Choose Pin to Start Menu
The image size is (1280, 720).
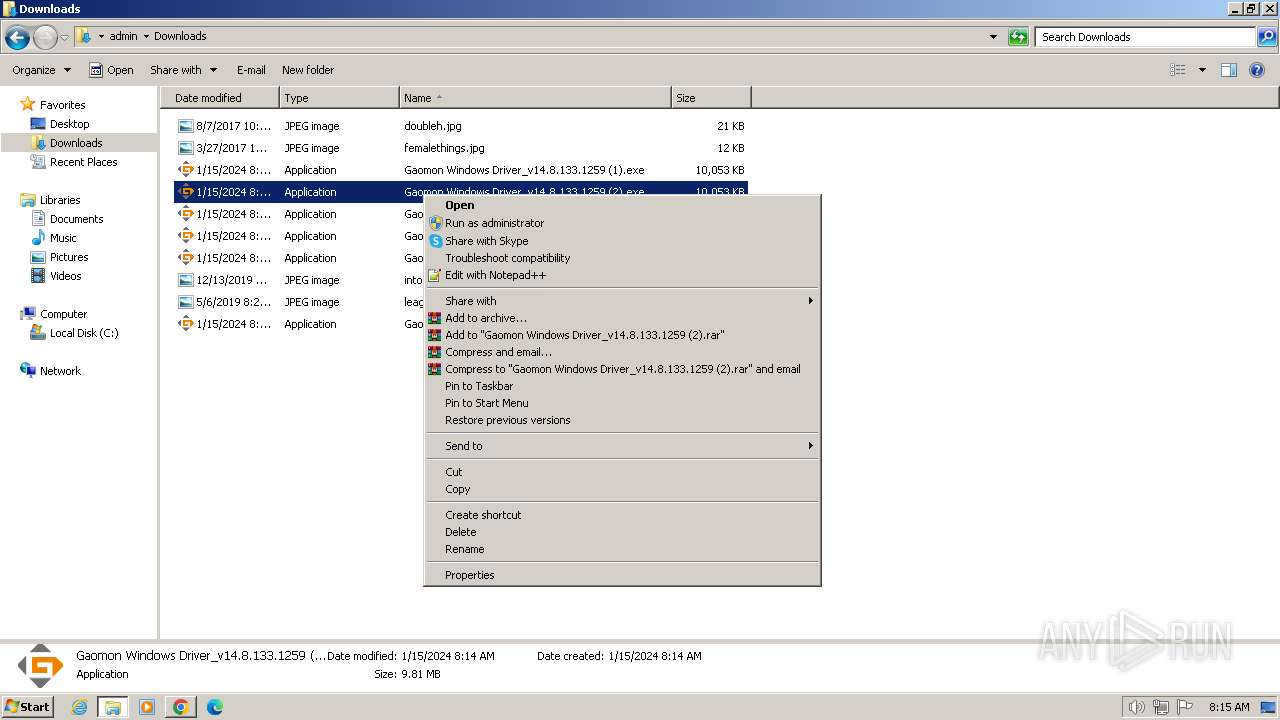[622, 403]
